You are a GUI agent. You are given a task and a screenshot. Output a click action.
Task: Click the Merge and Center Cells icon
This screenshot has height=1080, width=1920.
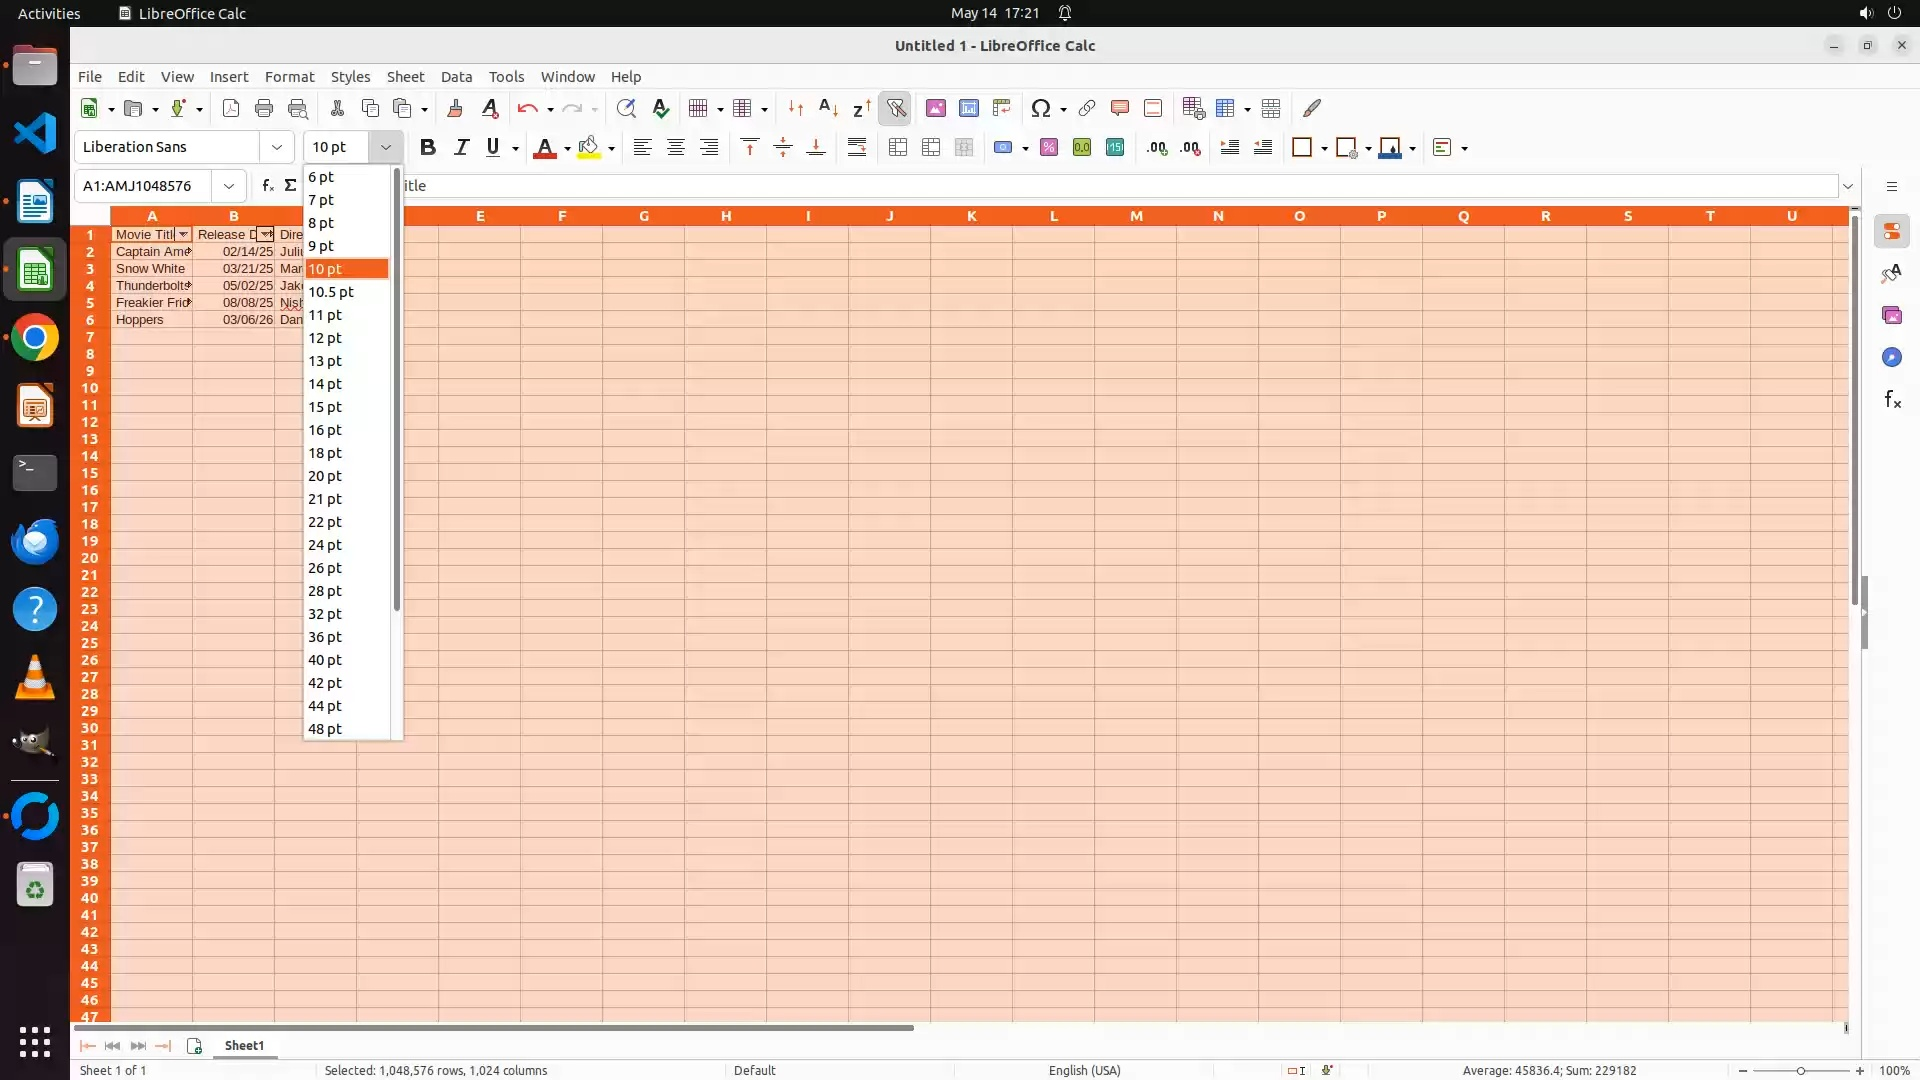coord(897,147)
